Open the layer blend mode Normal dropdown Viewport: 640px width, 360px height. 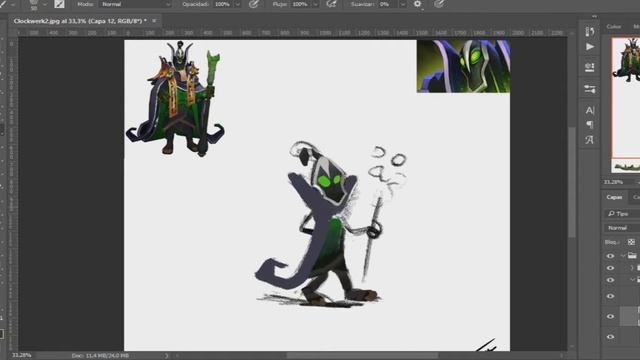coord(622,228)
